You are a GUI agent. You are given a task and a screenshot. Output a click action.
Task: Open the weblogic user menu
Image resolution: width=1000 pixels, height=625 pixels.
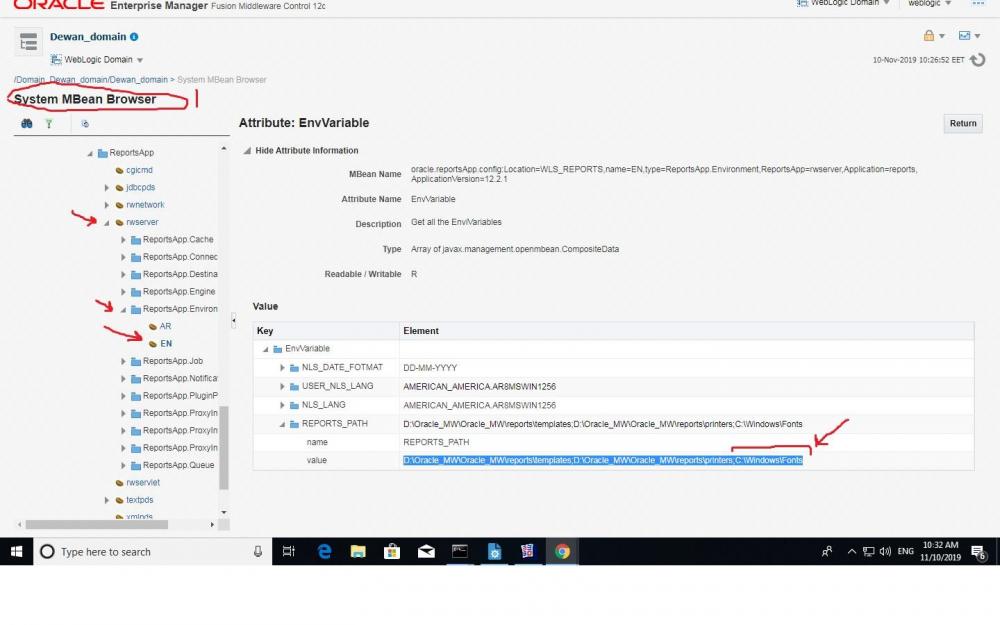point(929,4)
